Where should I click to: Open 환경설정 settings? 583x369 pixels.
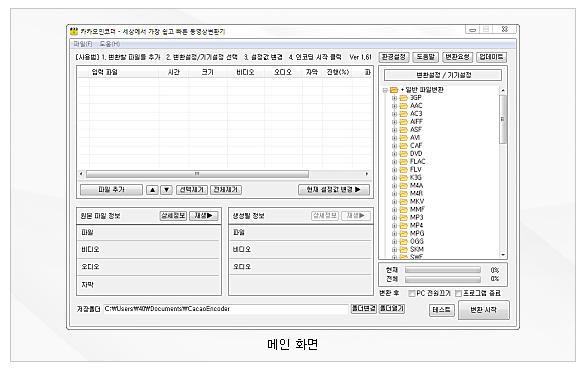[x=394, y=57]
